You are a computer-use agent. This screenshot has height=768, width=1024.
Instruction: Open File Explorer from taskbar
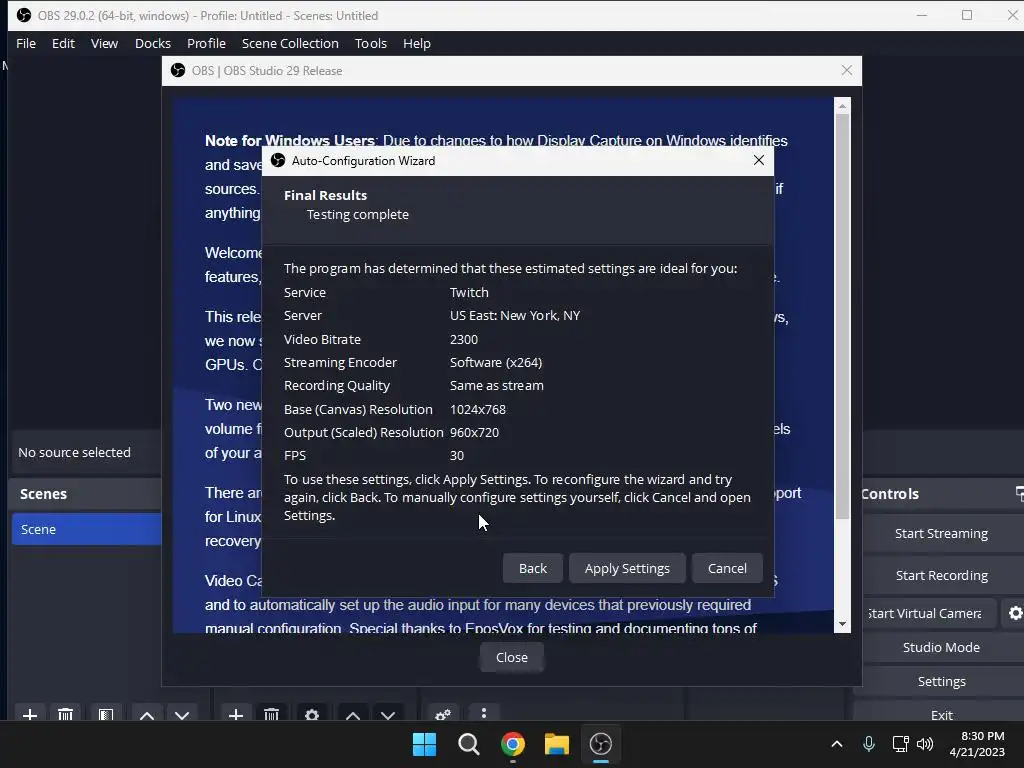556,744
